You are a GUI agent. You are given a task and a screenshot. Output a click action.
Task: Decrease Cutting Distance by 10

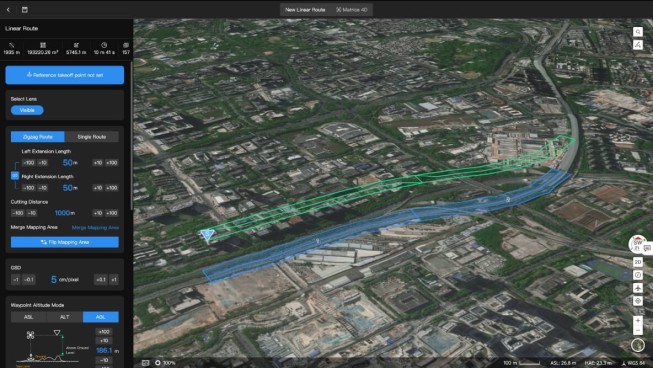point(32,213)
